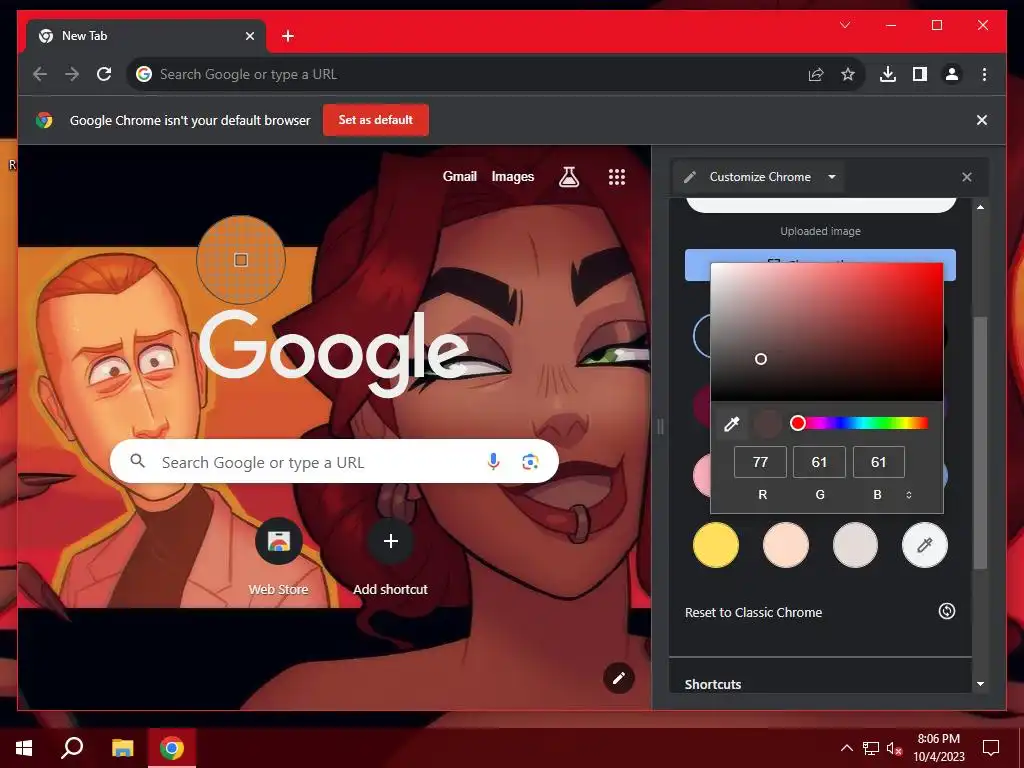Show hidden system tray icons

click(x=846, y=748)
